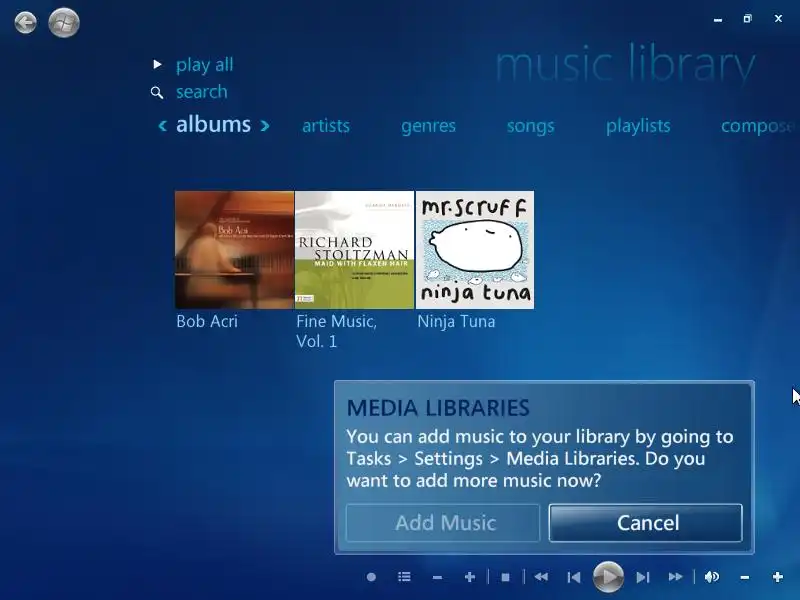Click the record dot control
Image resolution: width=800 pixels, height=600 pixels.
(371, 577)
